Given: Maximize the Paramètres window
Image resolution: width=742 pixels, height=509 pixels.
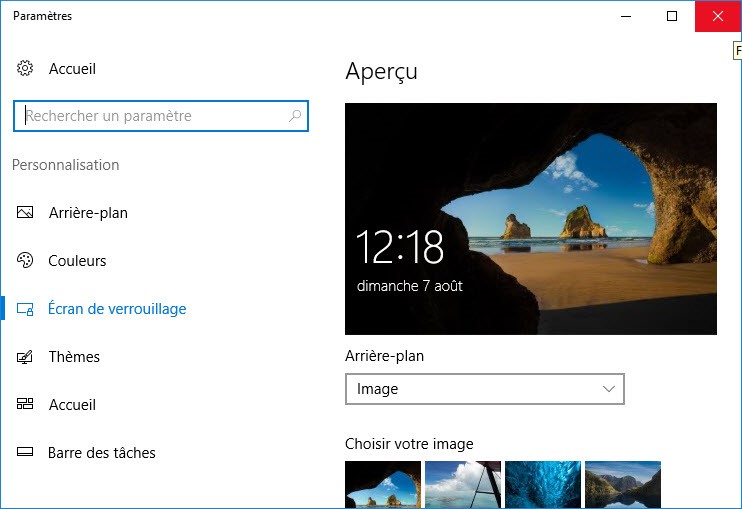Looking at the screenshot, I should click(x=672, y=16).
